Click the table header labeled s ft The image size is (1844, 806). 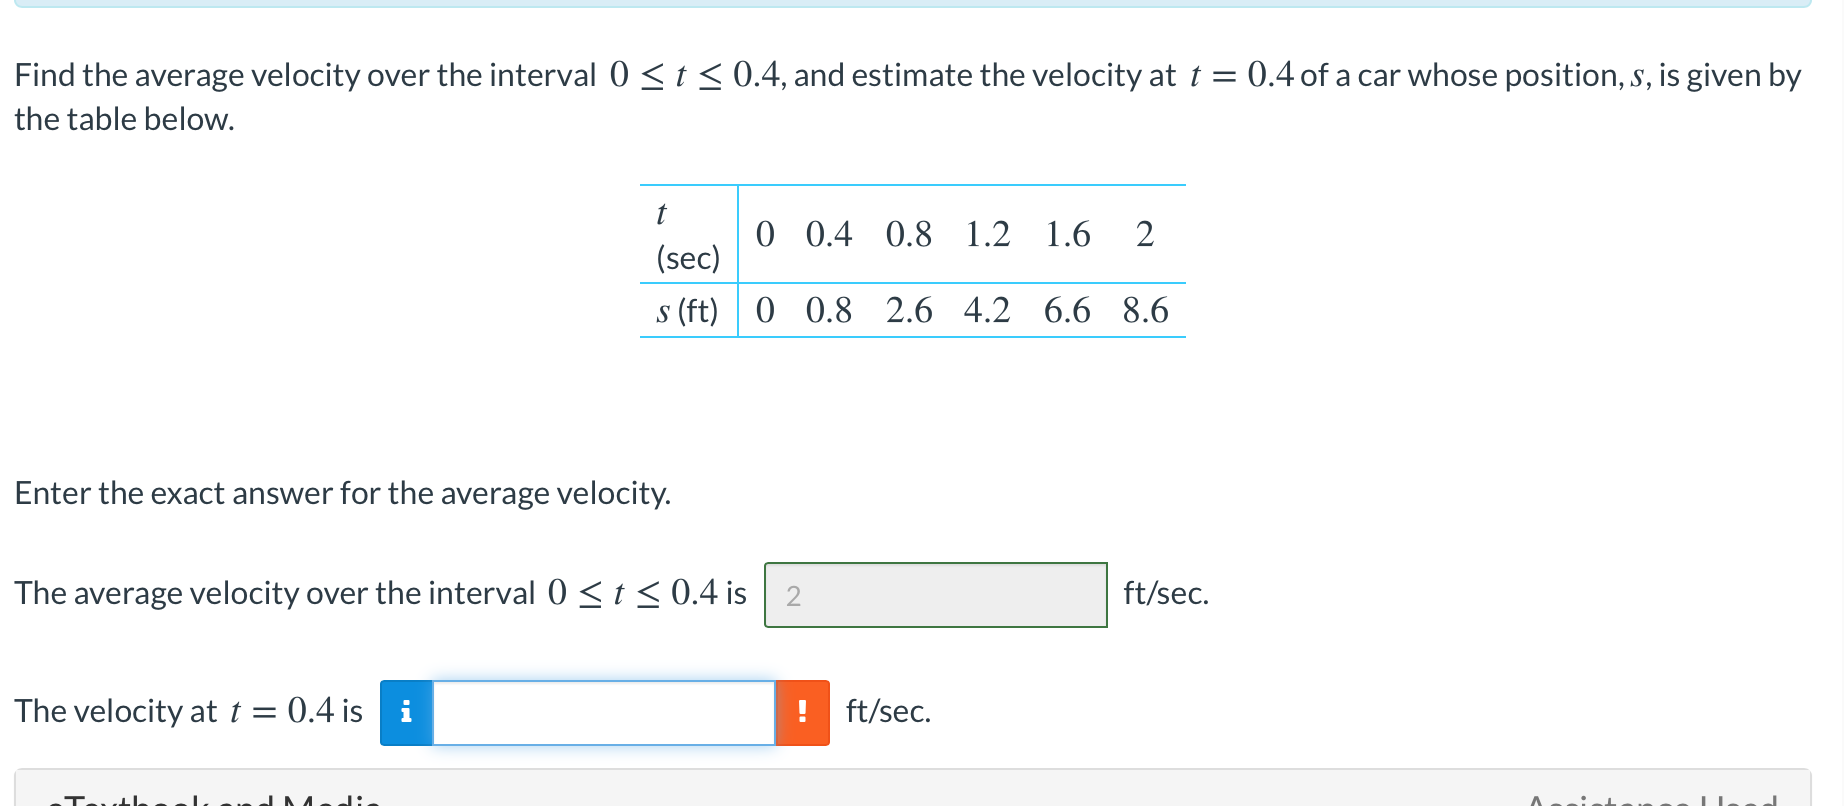[x=687, y=310]
